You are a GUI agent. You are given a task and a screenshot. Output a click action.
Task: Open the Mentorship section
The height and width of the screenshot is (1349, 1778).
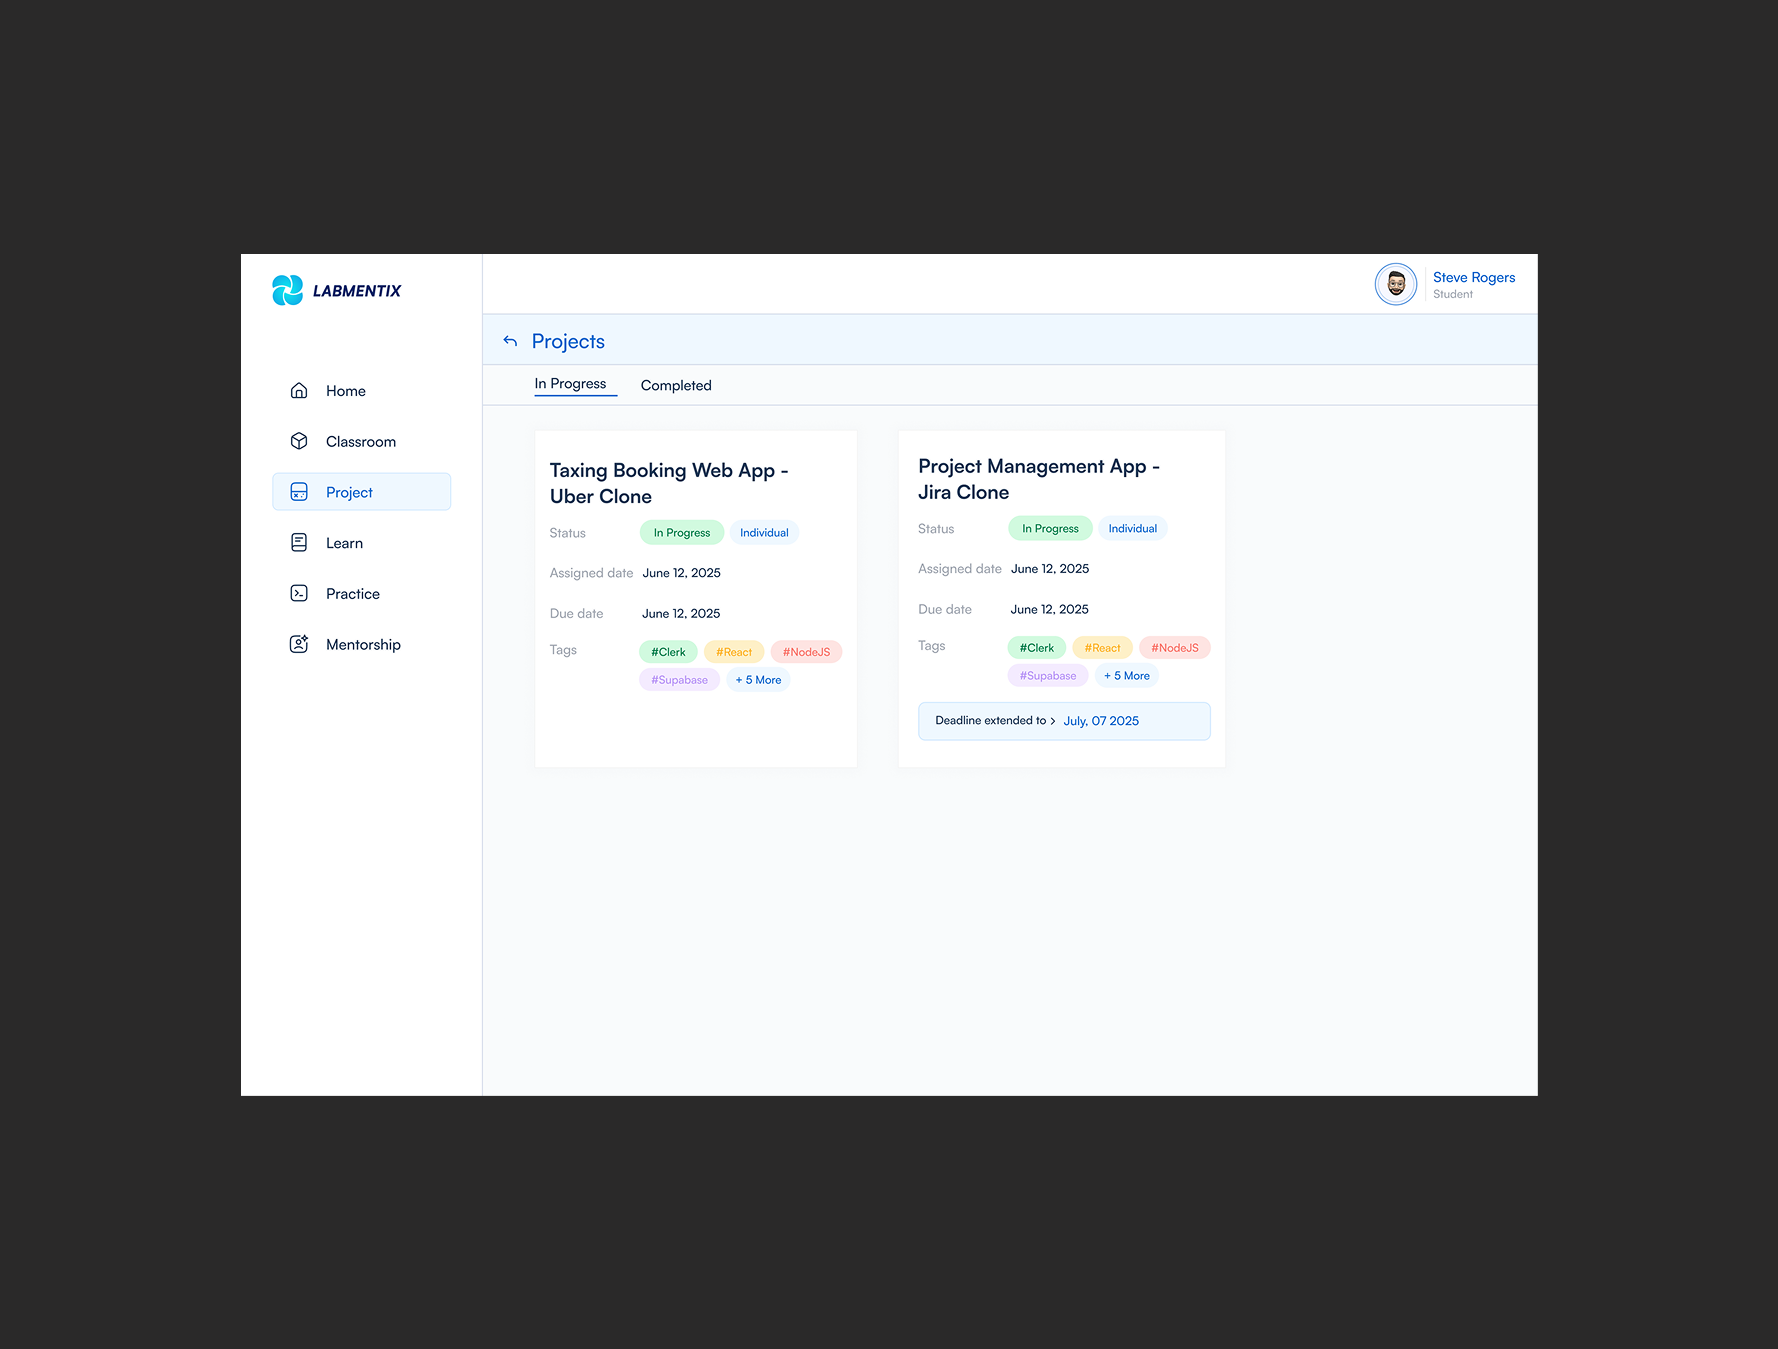[x=361, y=645]
